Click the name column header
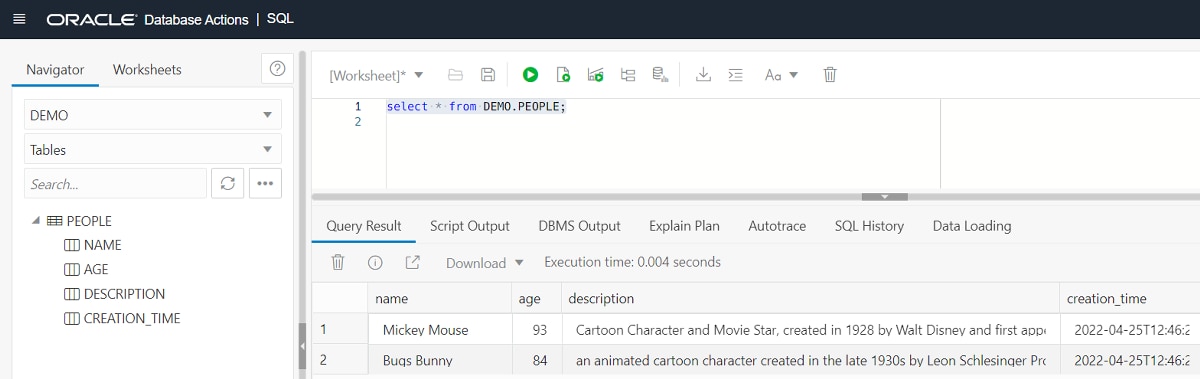Screen dimensions: 1200x379 439,298
